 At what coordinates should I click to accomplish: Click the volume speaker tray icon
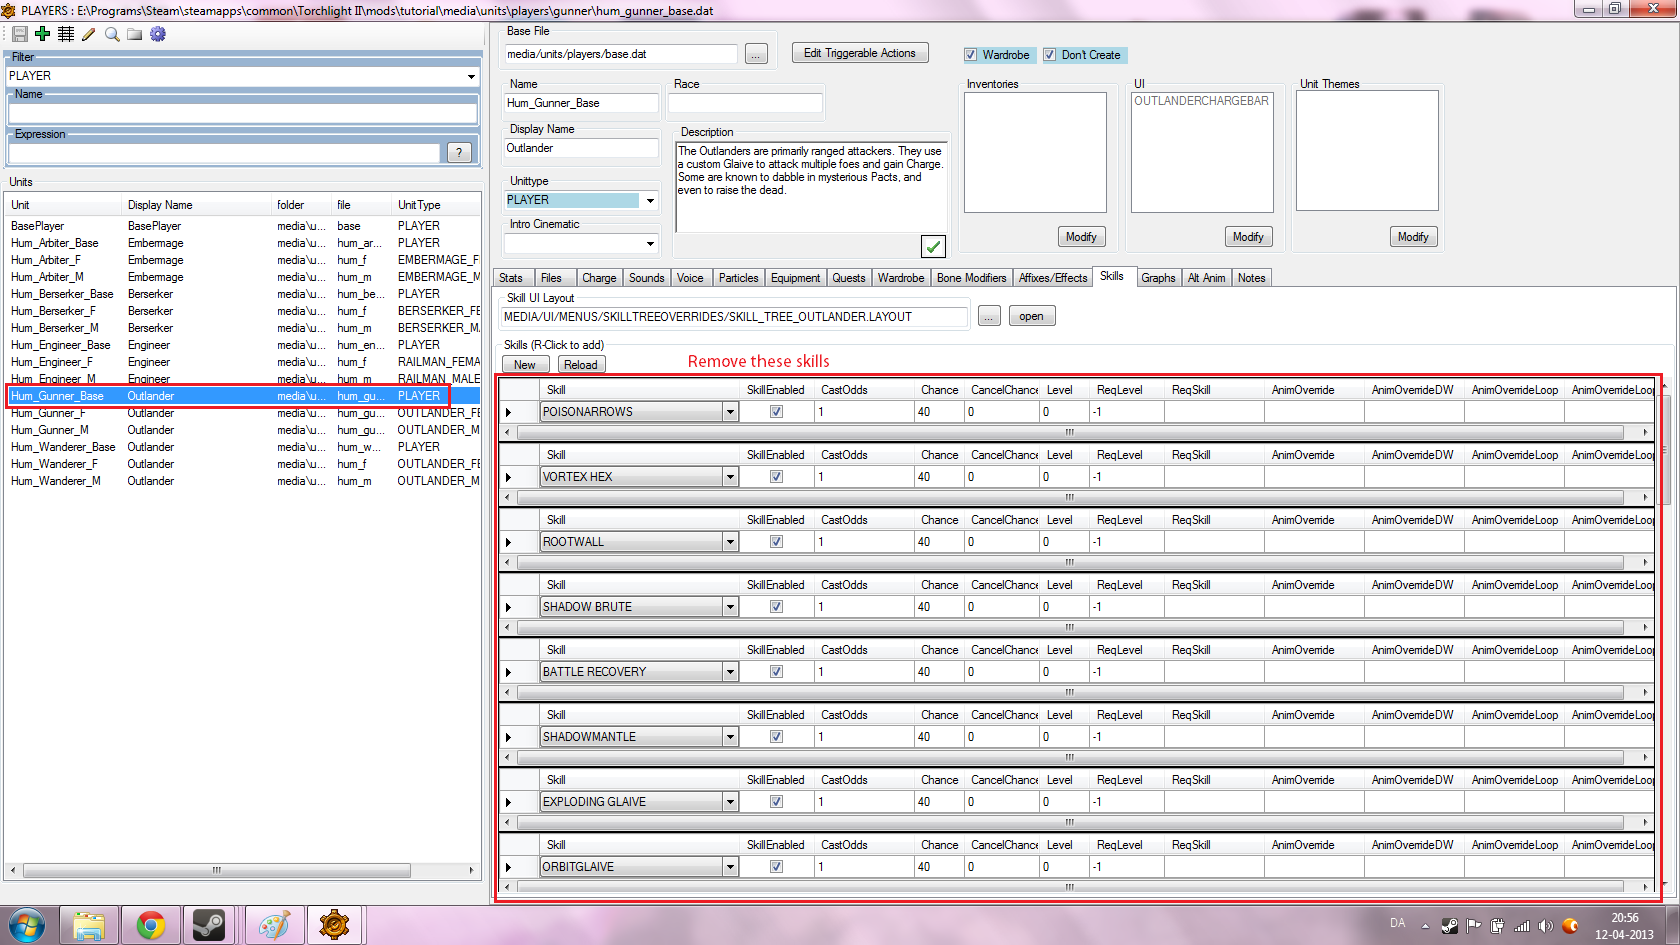click(1546, 926)
